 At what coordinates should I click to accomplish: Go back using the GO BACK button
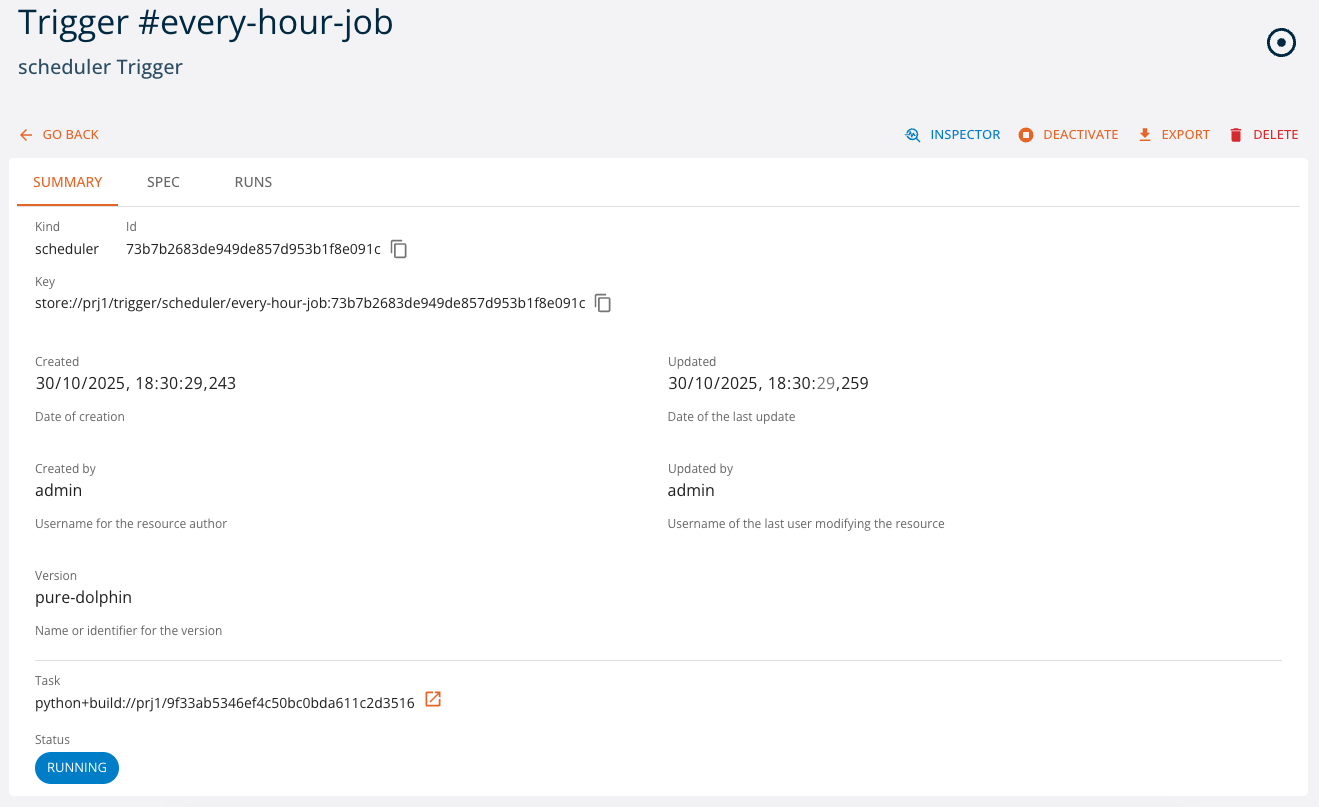(x=59, y=135)
